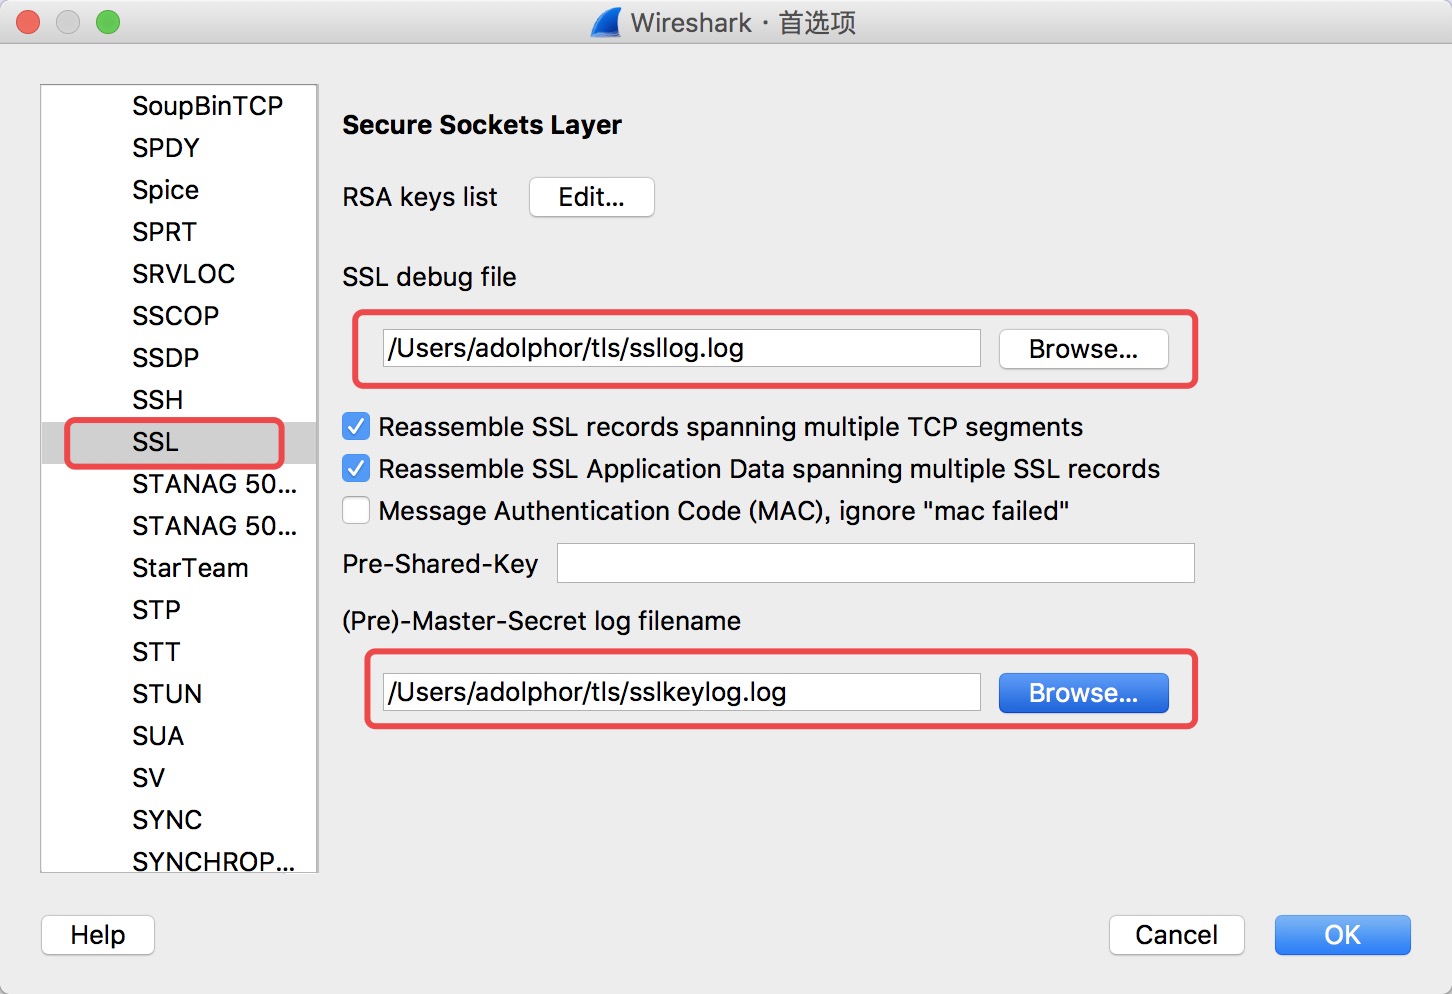Toggle reassemble SSL Application Data checkbox
The height and width of the screenshot is (994, 1452).
[x=356, y=469]
